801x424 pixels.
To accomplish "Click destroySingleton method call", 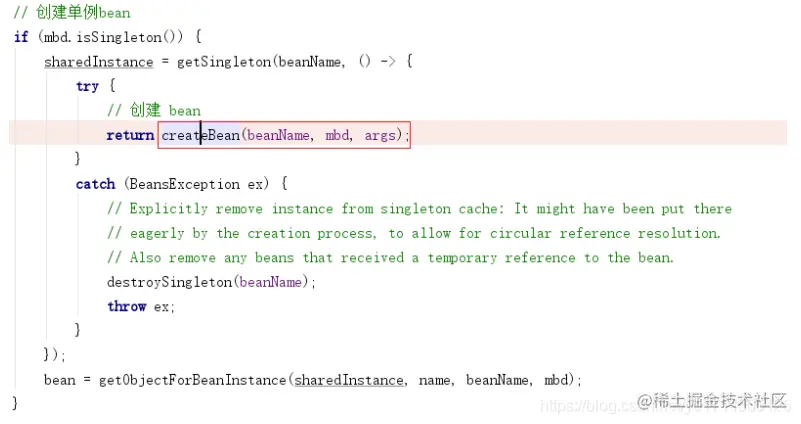I will pyautogui.click(x=170, y=282).
